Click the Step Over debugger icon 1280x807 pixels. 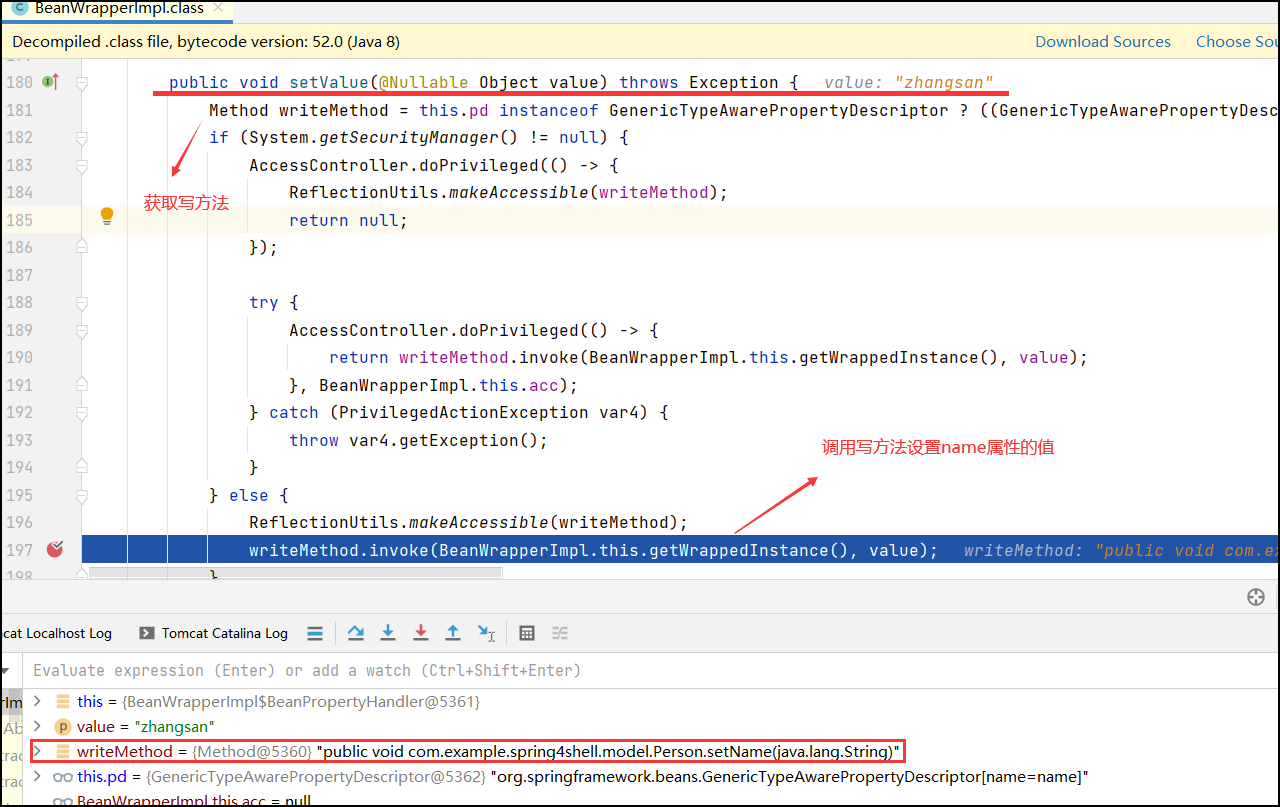click(x=356, y=633)
